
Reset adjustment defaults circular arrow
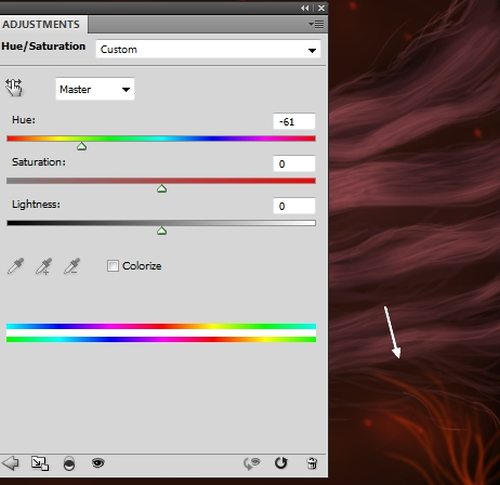281,463
